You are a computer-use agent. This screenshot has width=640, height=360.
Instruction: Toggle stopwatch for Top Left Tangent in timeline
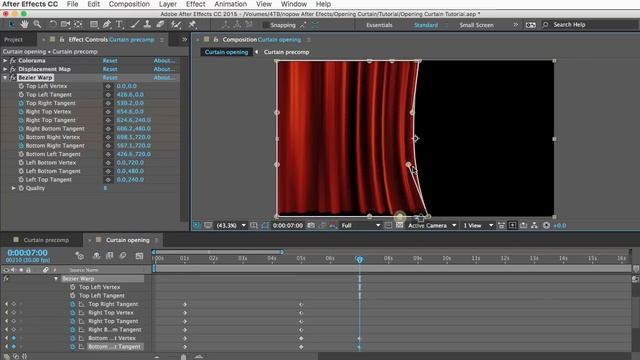tap(73, 296)
